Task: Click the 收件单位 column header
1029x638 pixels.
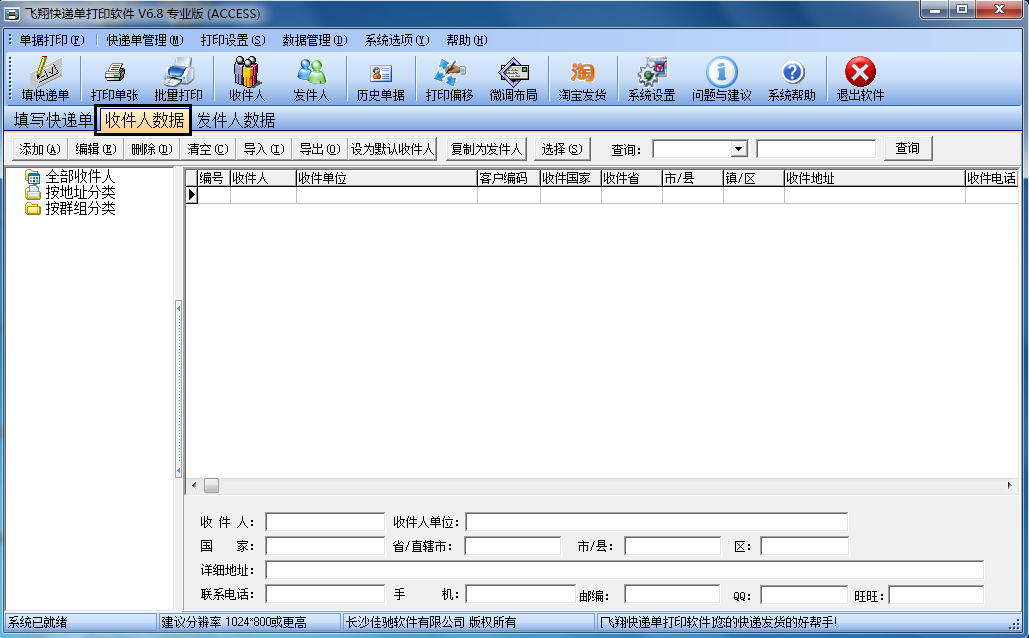Action: [385, 178]
